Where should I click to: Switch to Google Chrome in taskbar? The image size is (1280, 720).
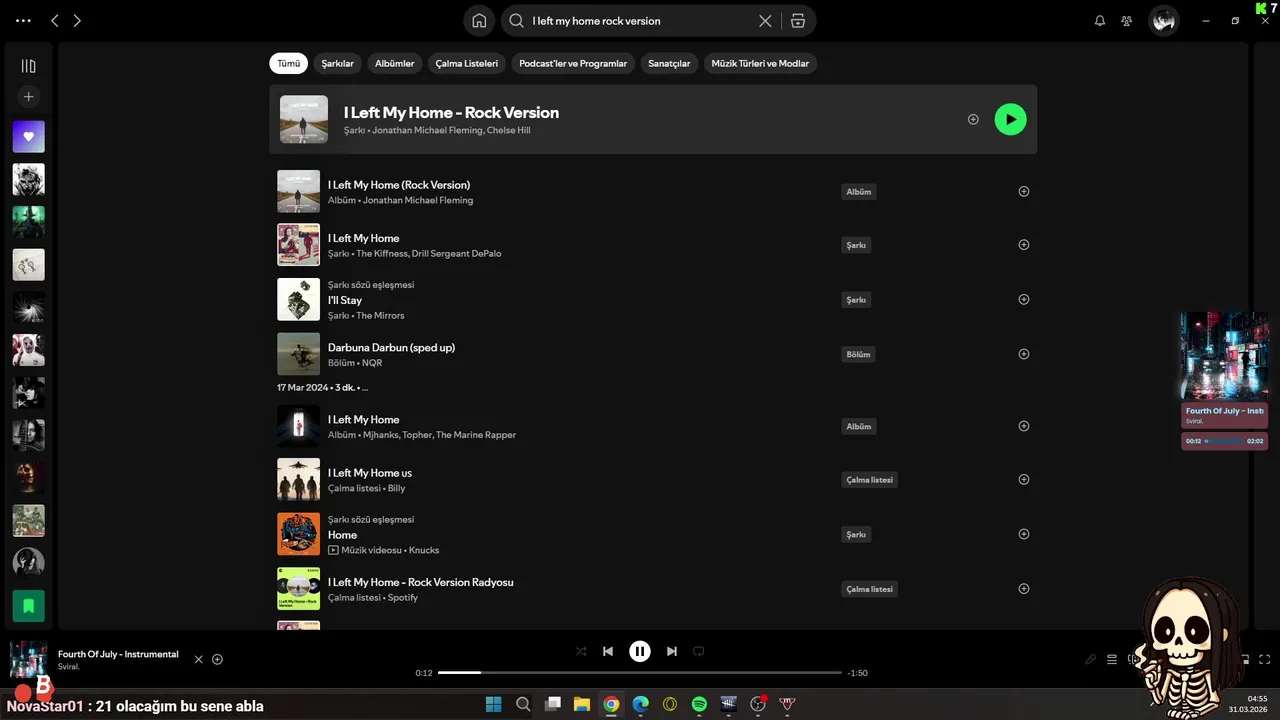pyautogui.click(x=611, y=704)
